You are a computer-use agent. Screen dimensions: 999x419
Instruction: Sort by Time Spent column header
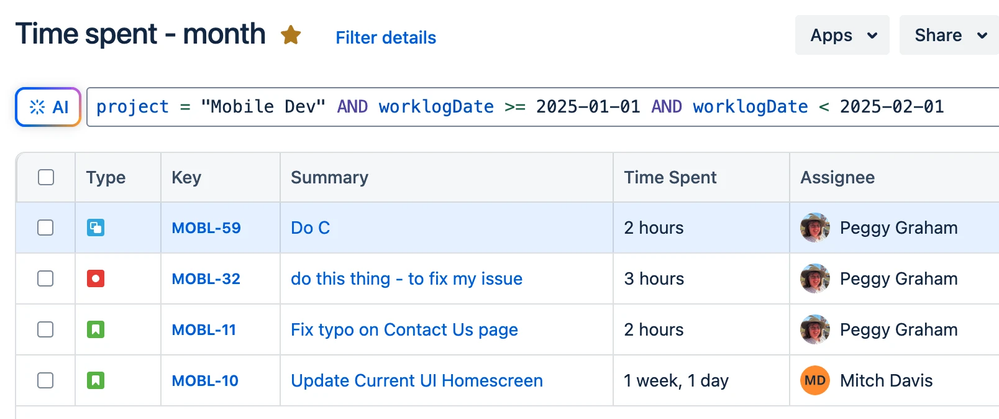[670, 178]
